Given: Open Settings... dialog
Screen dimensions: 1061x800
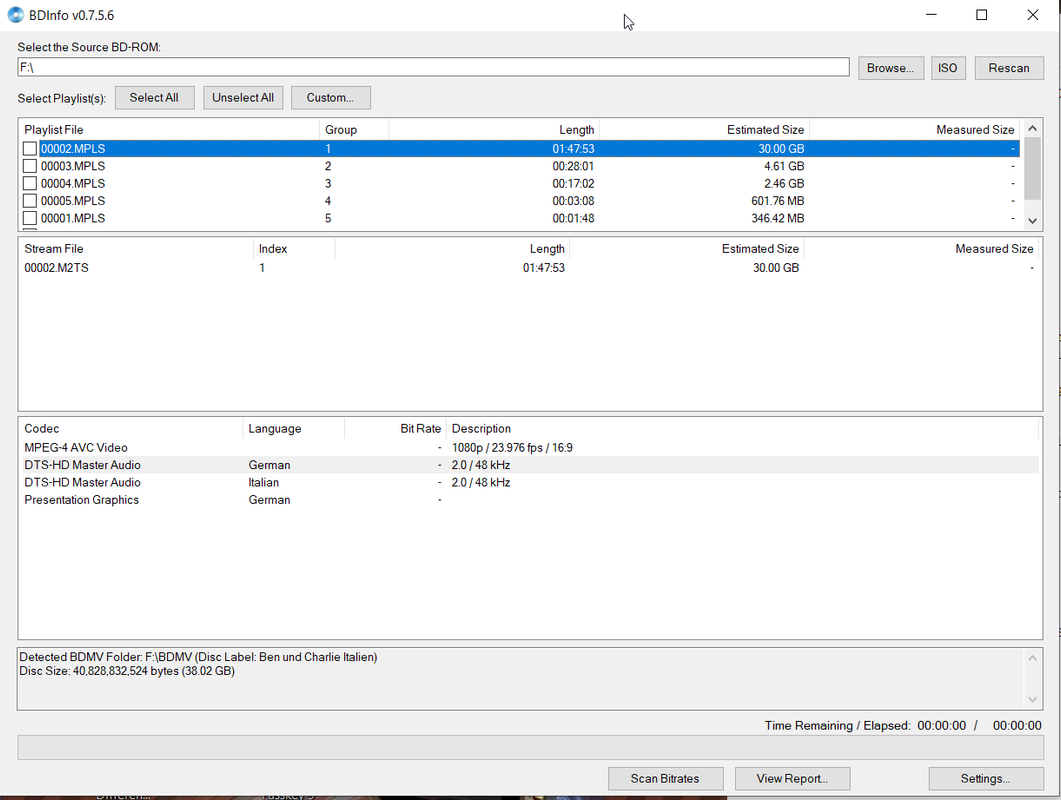Looking at the screenshot, I should click(985, 778).
